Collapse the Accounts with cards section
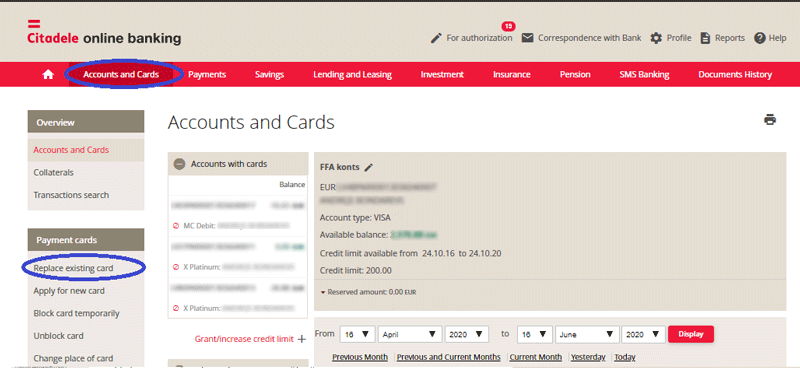This screenshot has height=368, width=800. (179, 164)
